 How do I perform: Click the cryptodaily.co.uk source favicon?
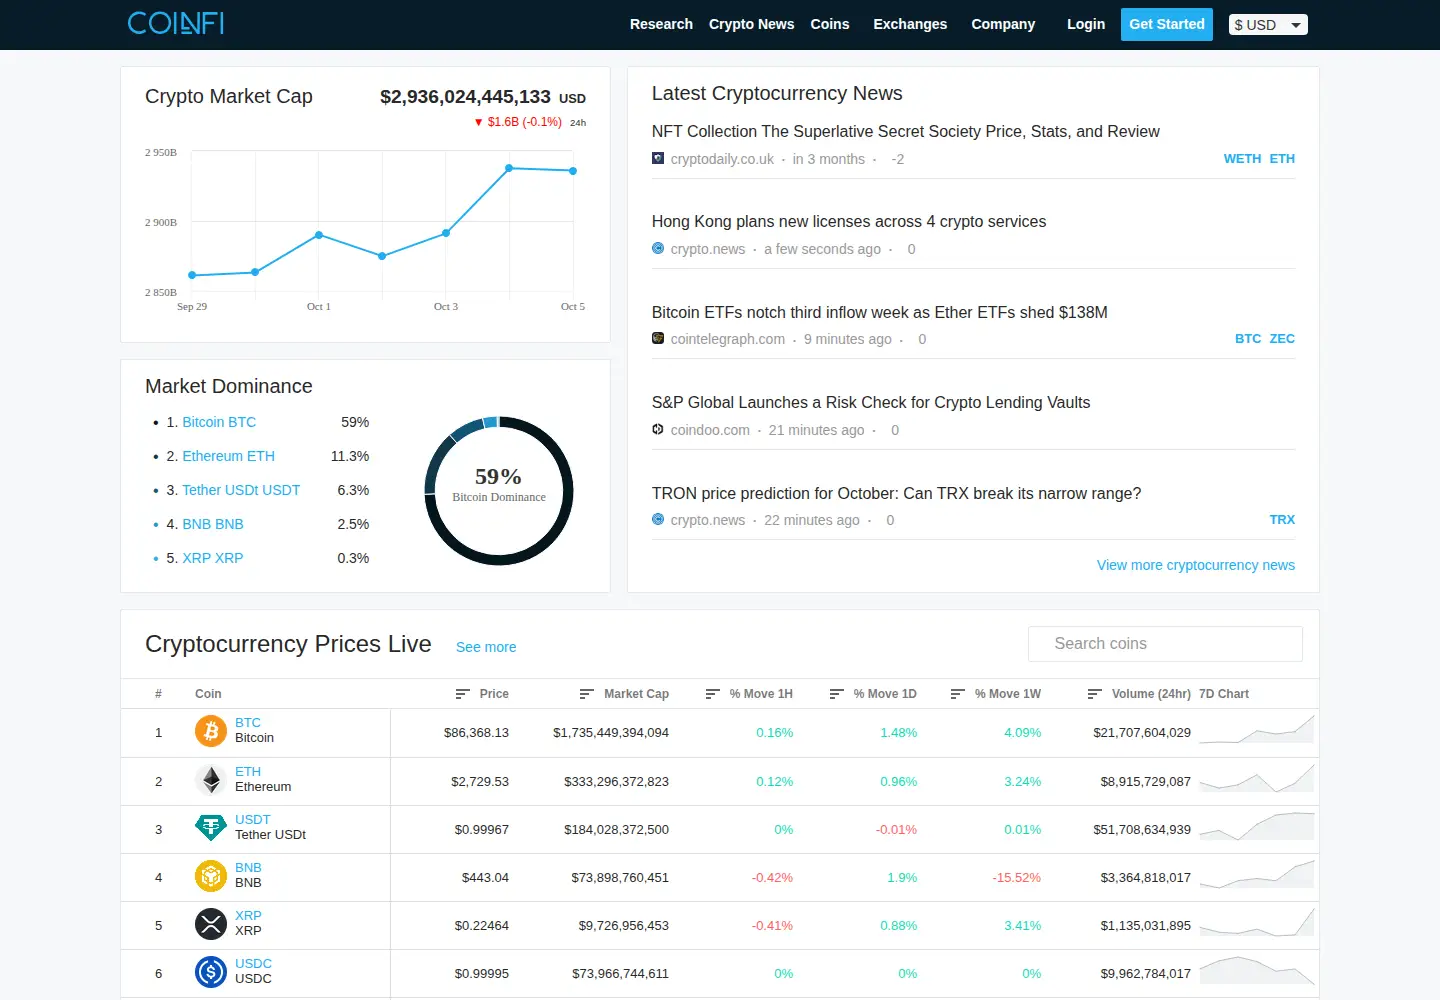click(658, 158)
